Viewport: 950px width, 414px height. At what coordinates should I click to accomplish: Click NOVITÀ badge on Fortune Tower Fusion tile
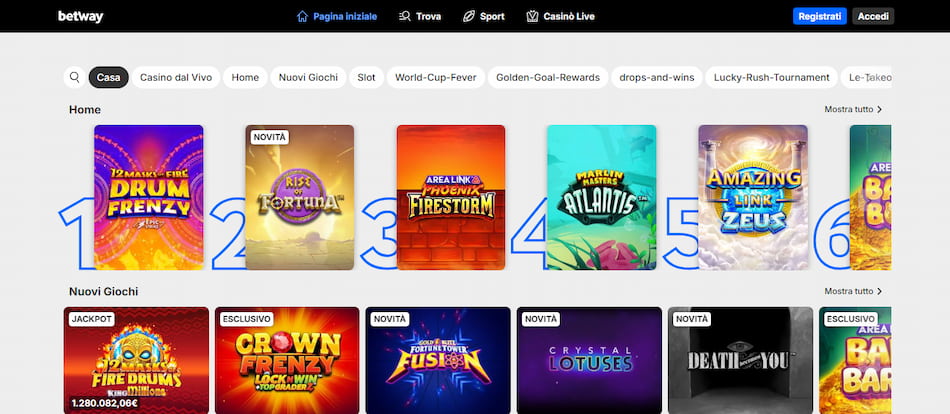390,319
